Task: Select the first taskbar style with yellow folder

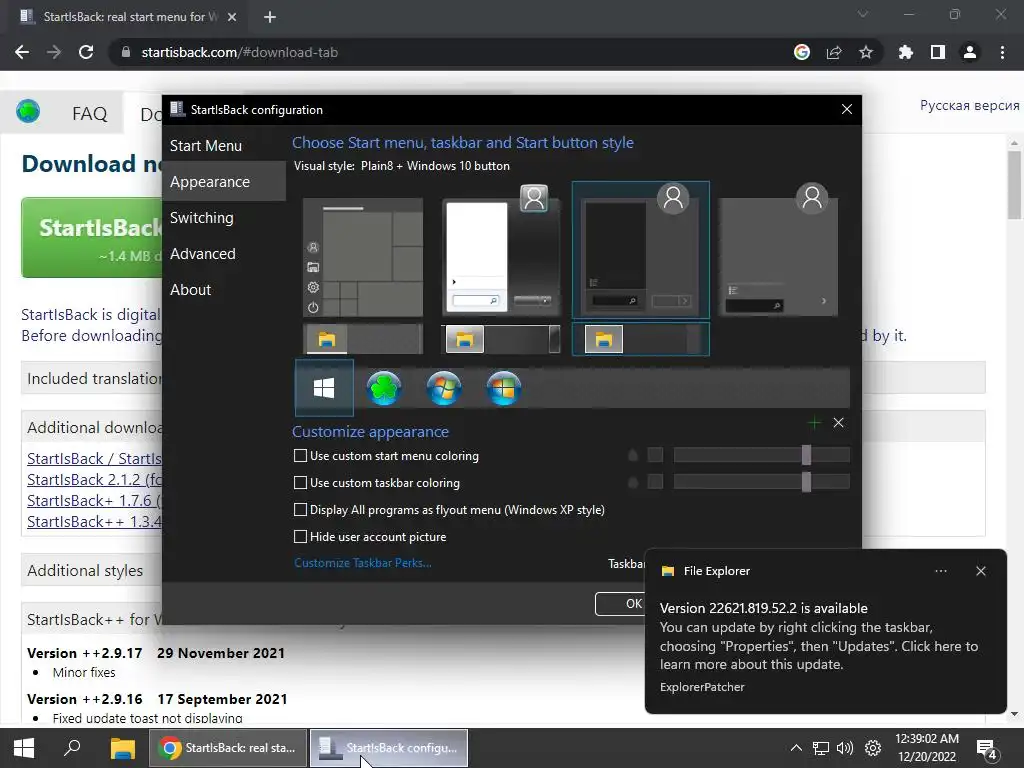Action: 363,339
